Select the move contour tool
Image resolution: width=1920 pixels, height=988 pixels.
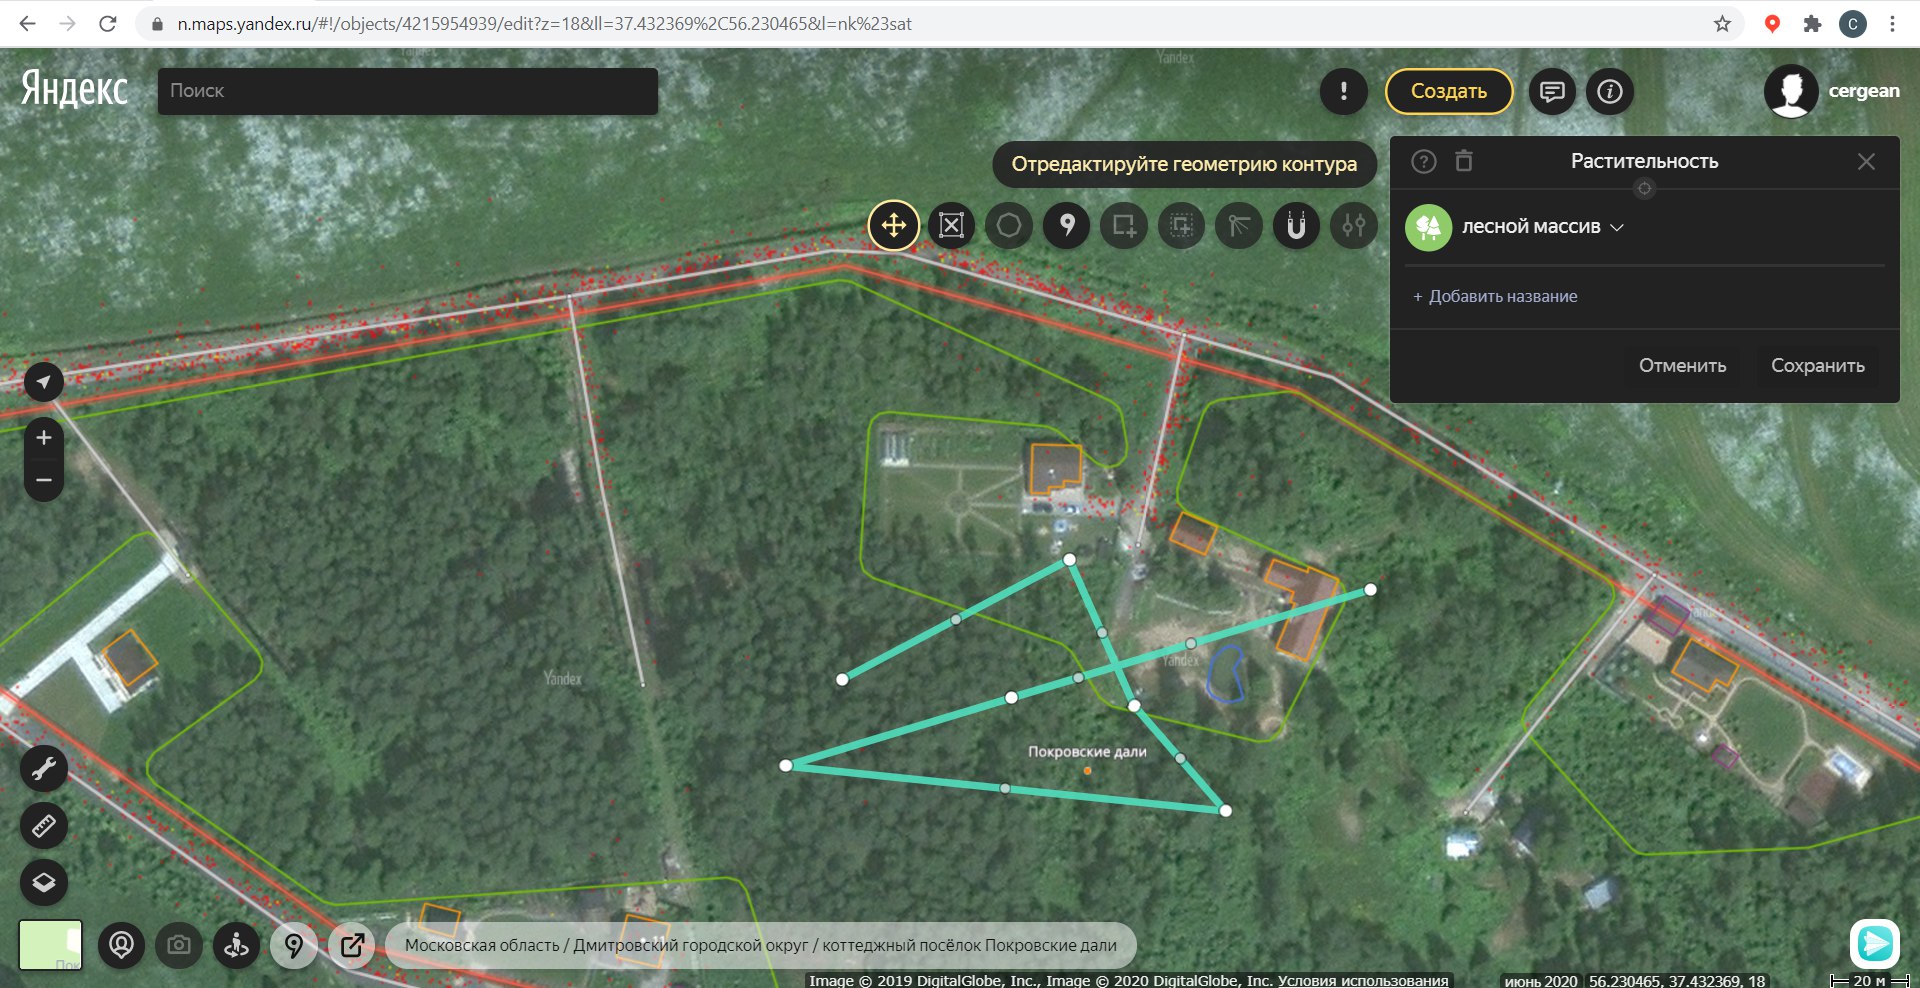coord(893,225)
